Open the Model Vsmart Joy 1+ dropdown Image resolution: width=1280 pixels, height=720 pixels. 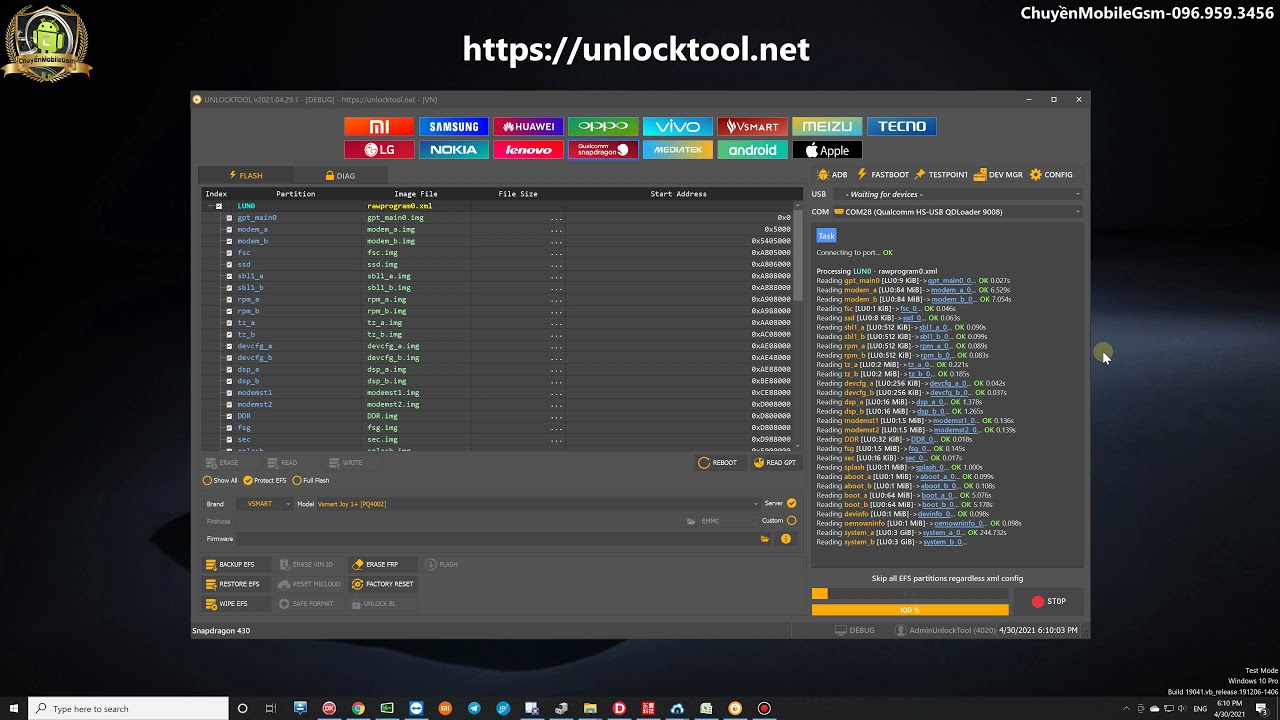[x=538, y=504]
